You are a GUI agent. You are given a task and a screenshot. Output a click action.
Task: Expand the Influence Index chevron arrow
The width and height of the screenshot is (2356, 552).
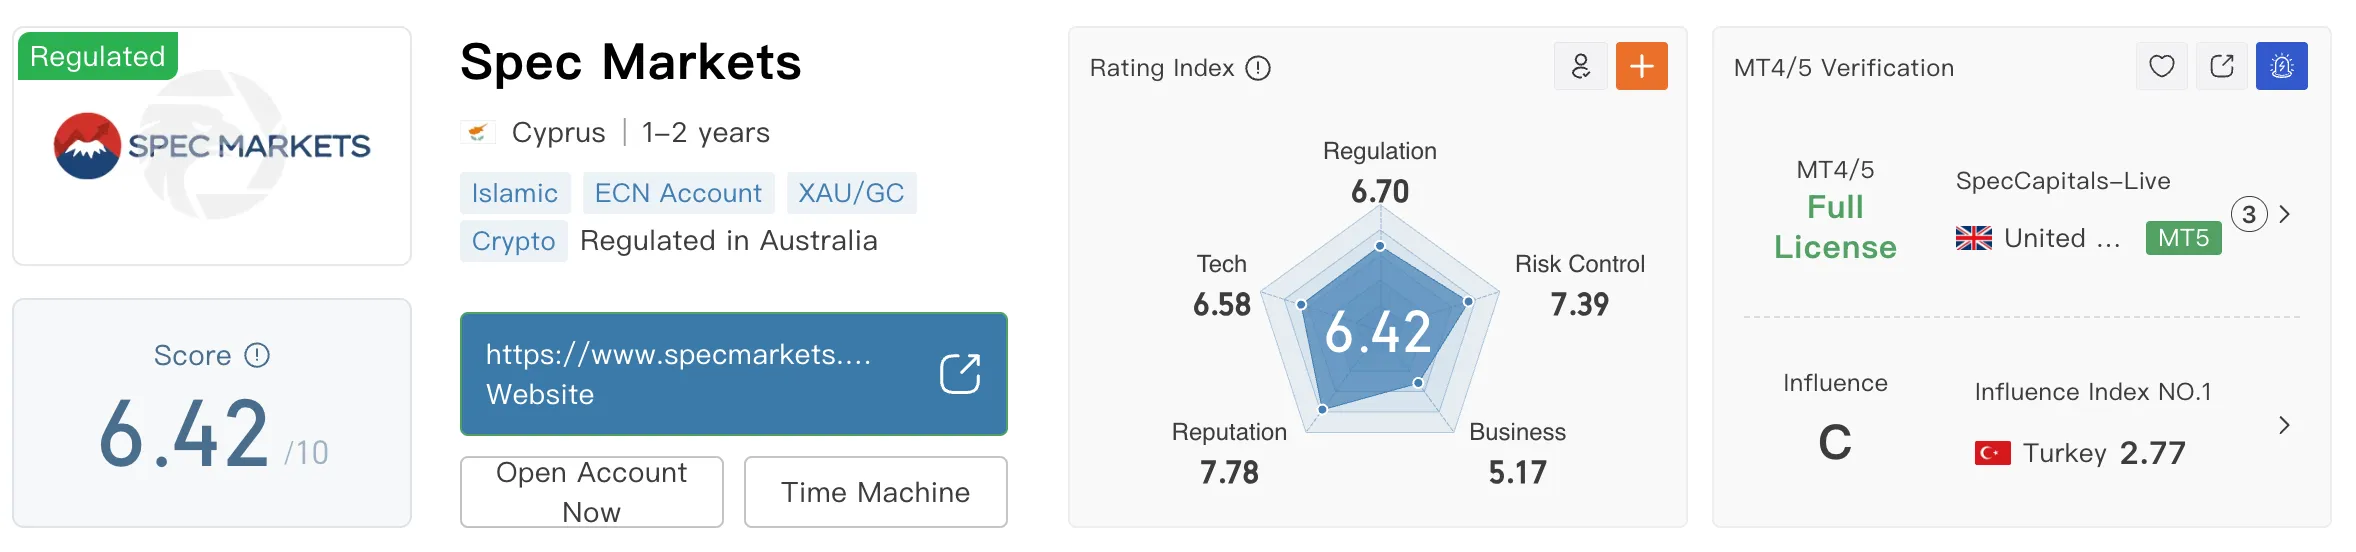[2284, 425]
